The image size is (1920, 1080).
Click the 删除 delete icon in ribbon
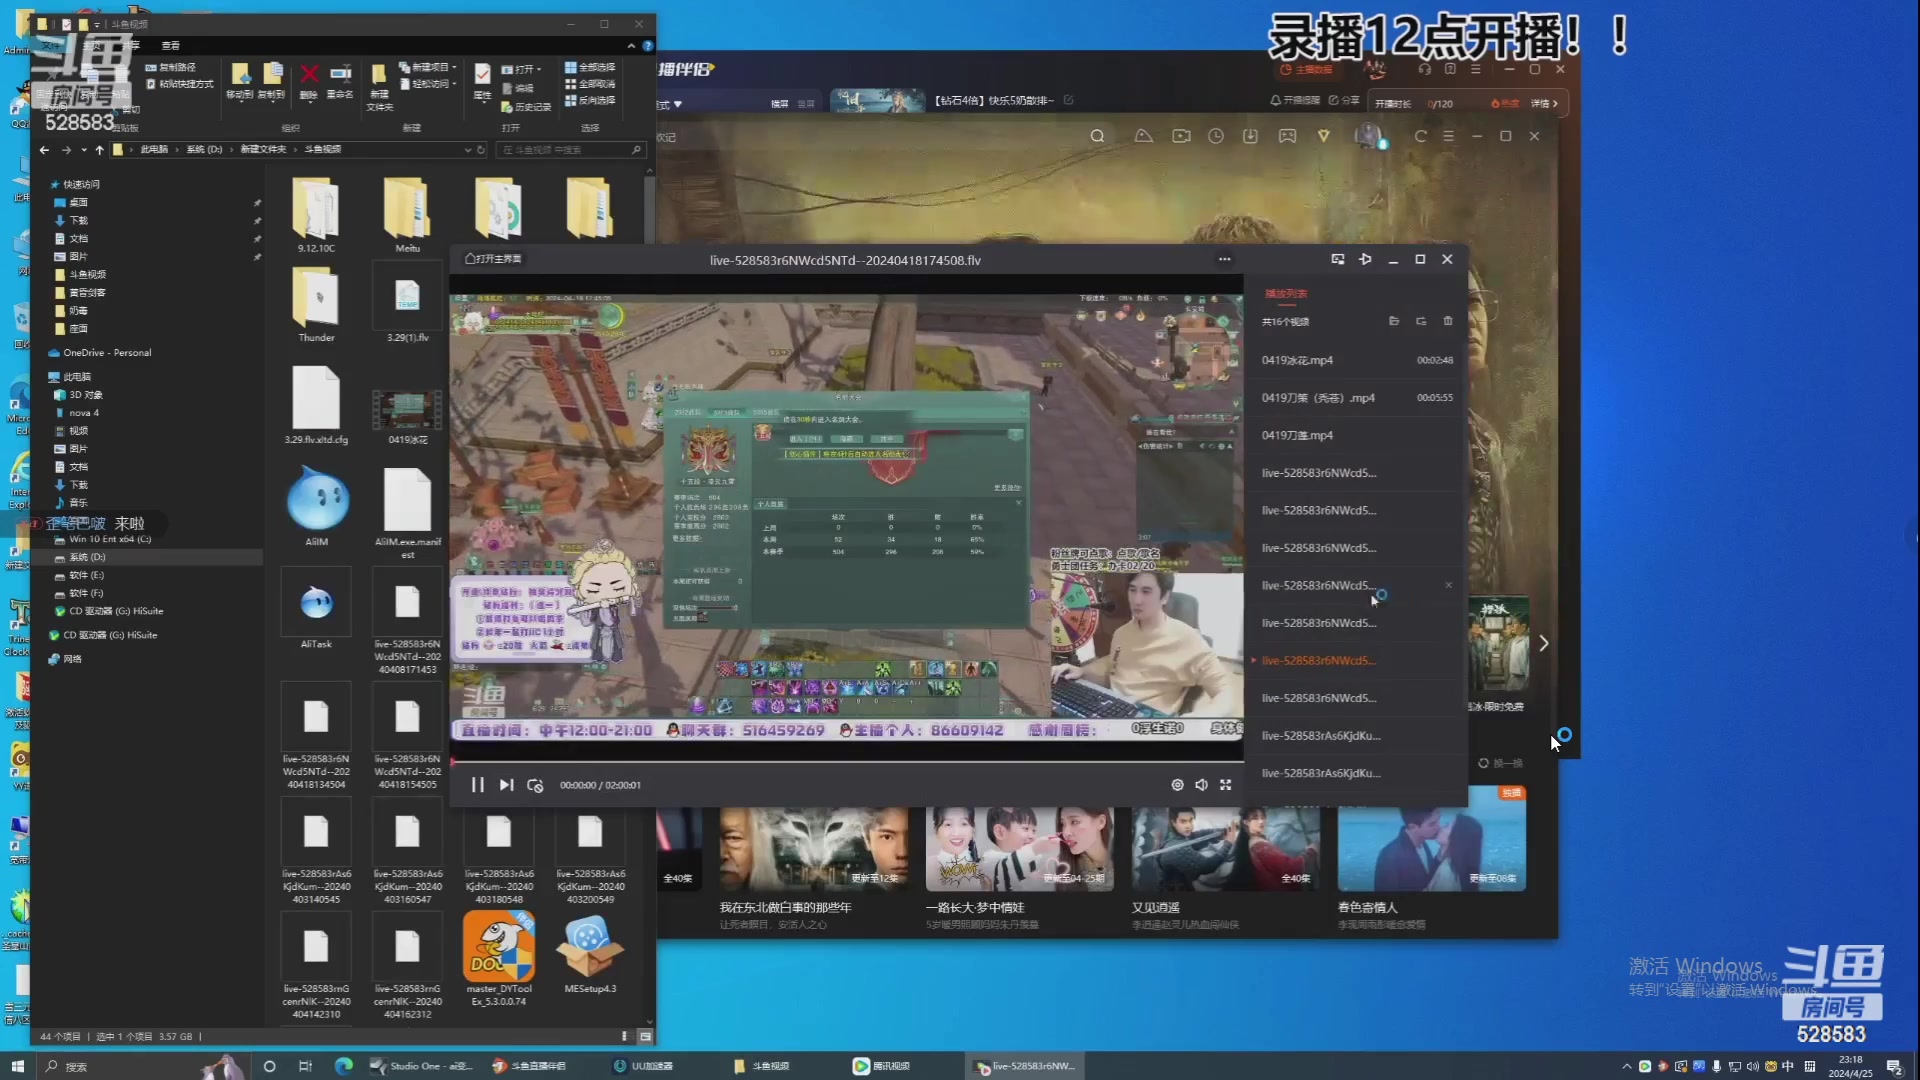point(309,81)
